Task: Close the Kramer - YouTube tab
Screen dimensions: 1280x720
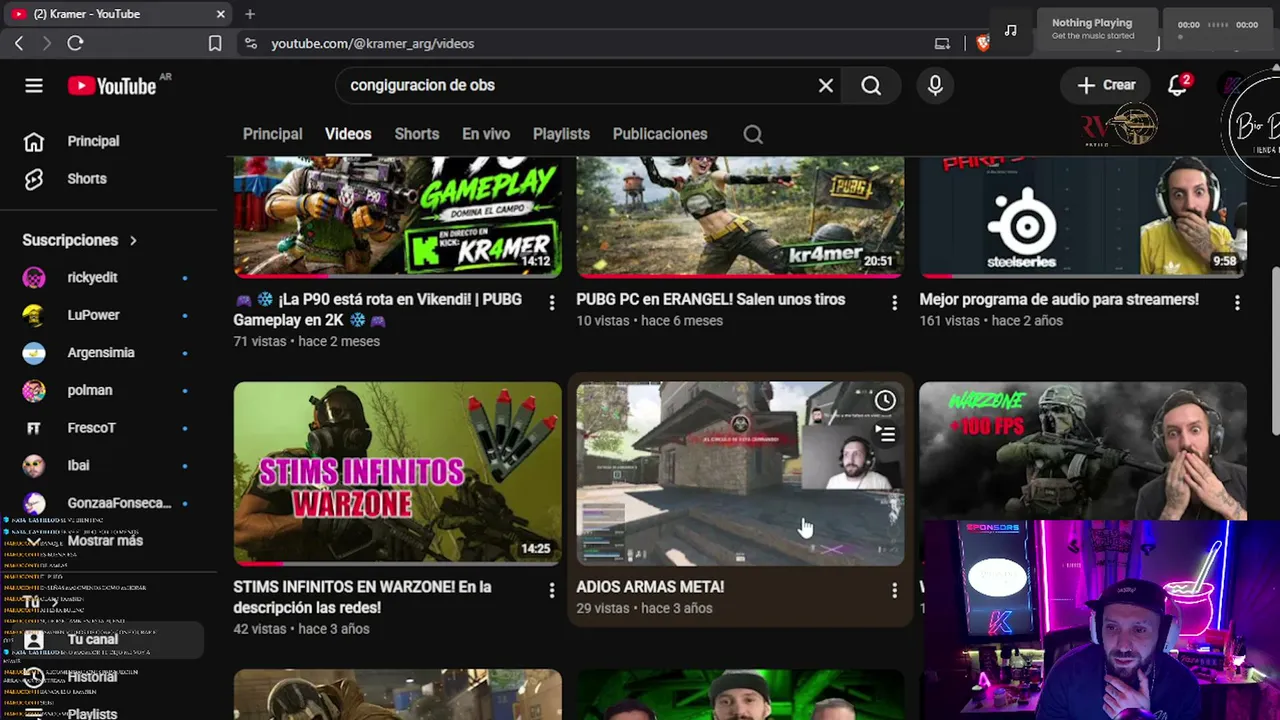Action: click(221, 14)
